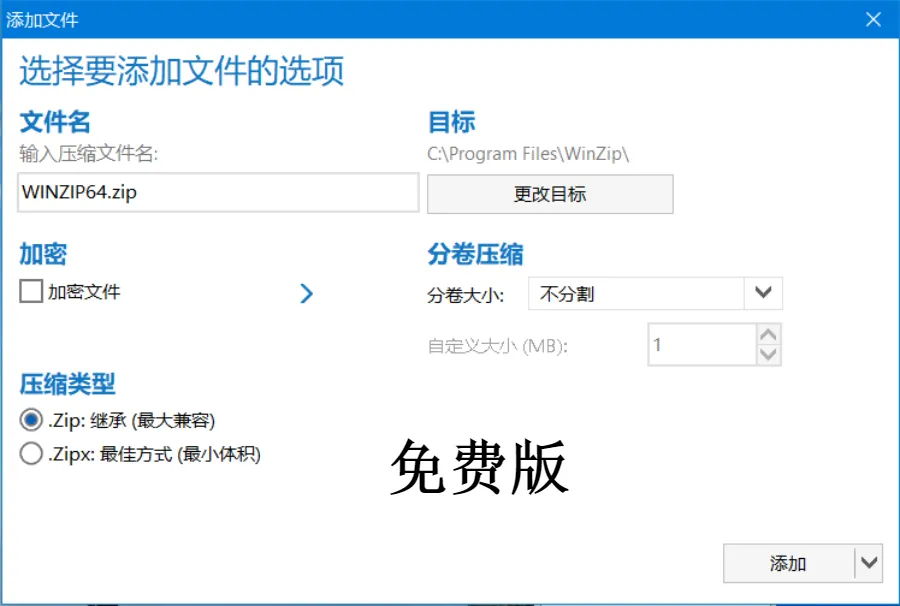This screenshot has width=900, height=606.
Task: Close the 添加文件 dialog
Action: [x=874, y=20]
